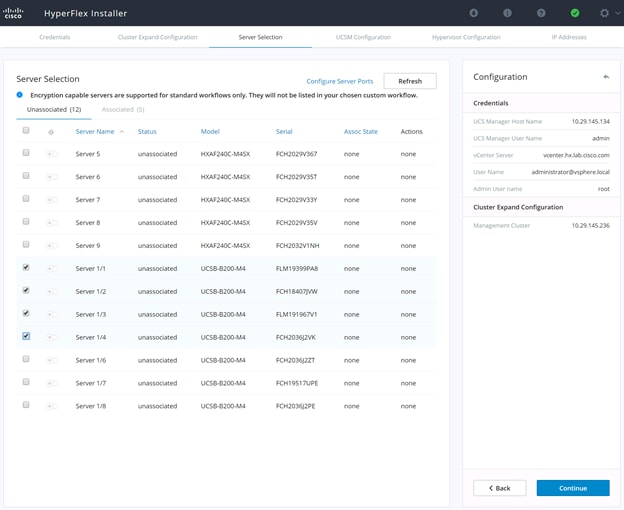Sort by the Serial column header
The image size is (624, 510).
click(x=284, y=132)
